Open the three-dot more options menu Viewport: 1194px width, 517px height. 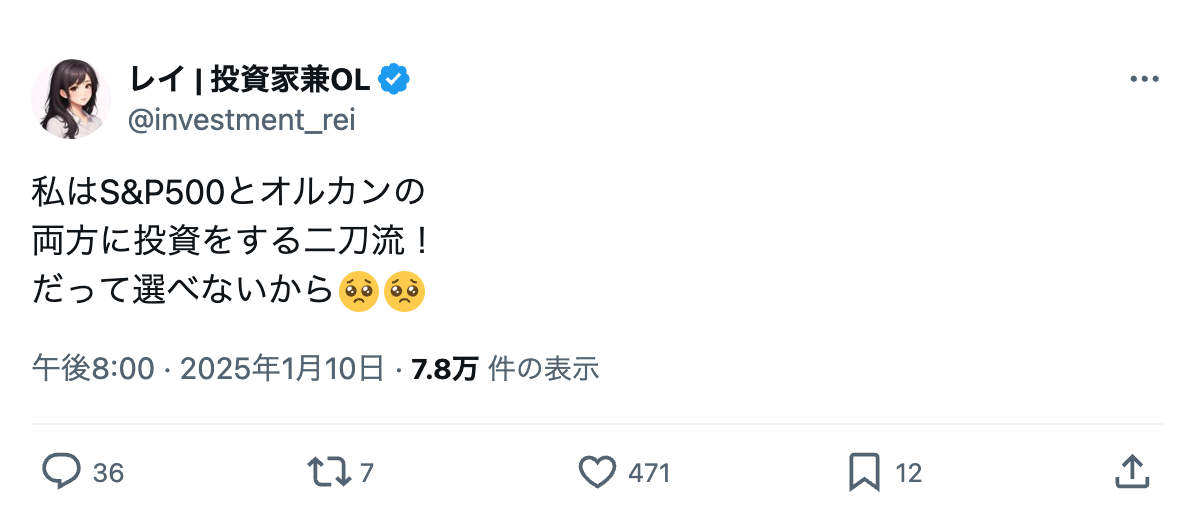[1144, 80]
